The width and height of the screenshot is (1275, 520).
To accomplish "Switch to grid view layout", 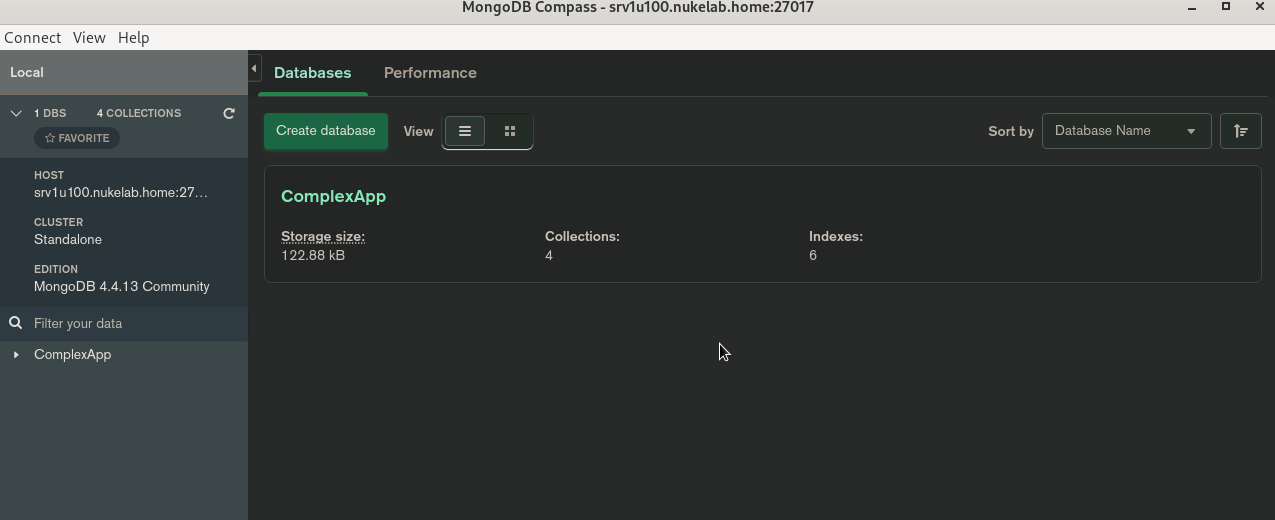I will tap(510, 131).
